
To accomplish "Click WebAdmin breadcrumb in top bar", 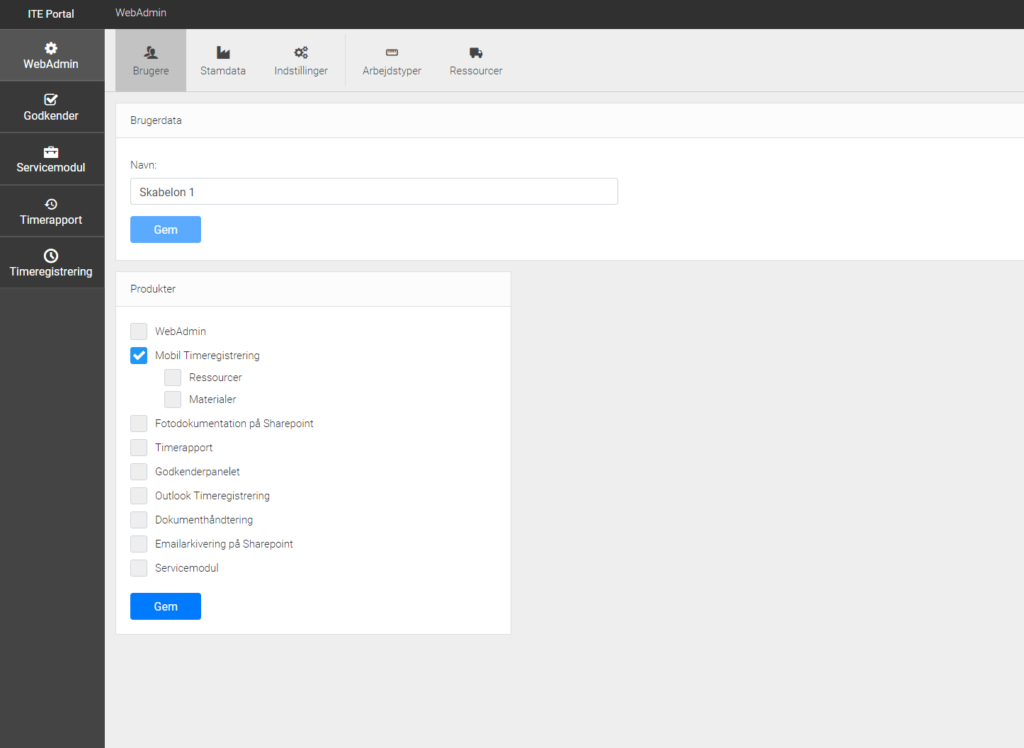I will pos(141,12).
